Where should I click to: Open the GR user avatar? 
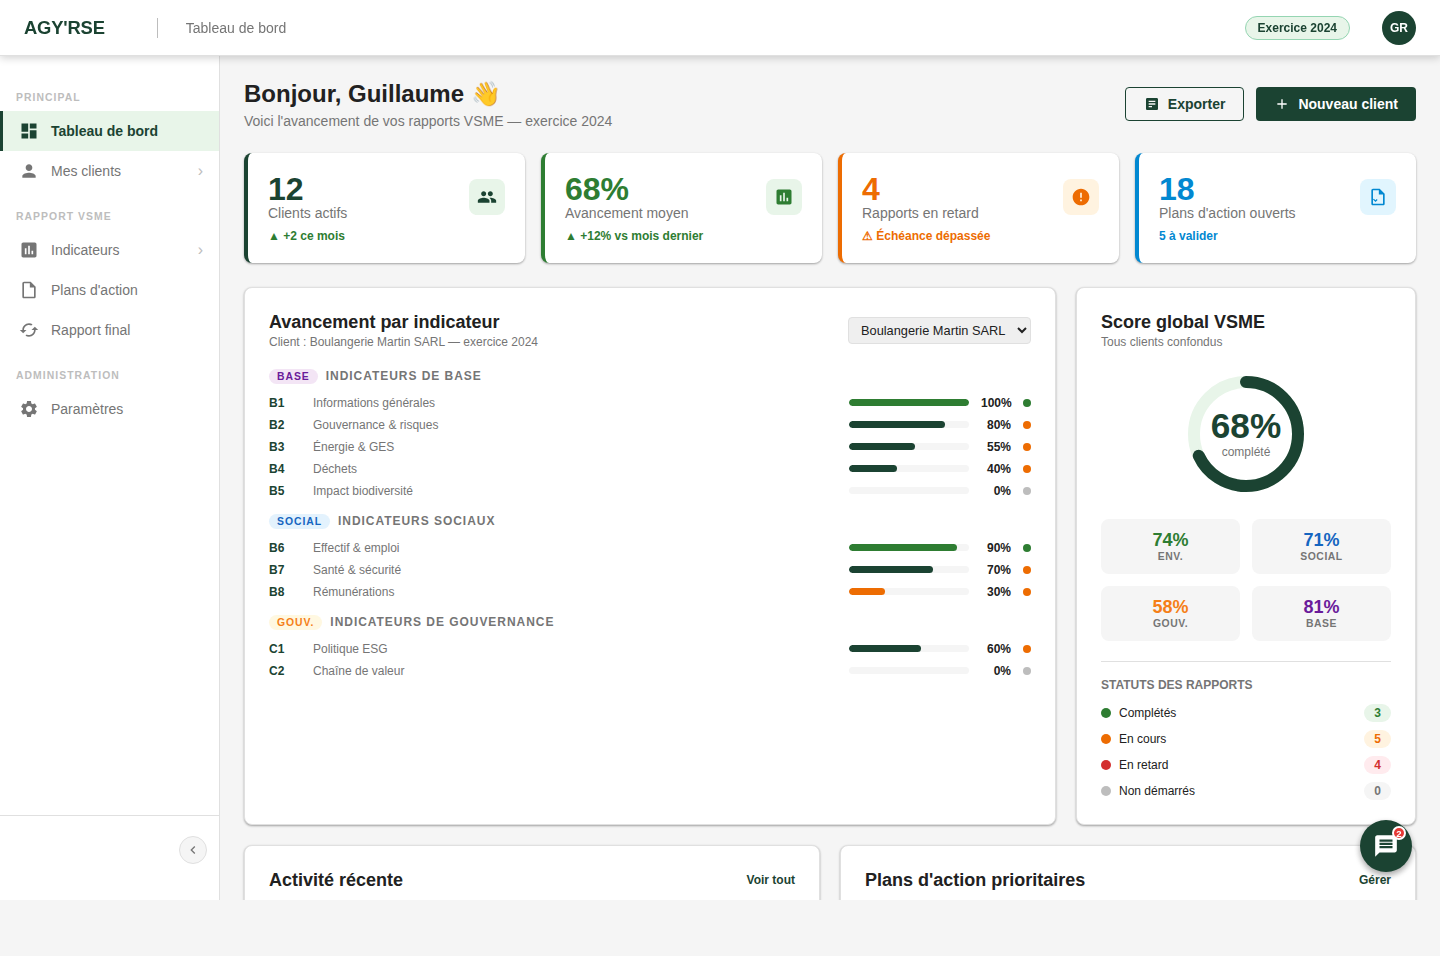[1399, 28]
